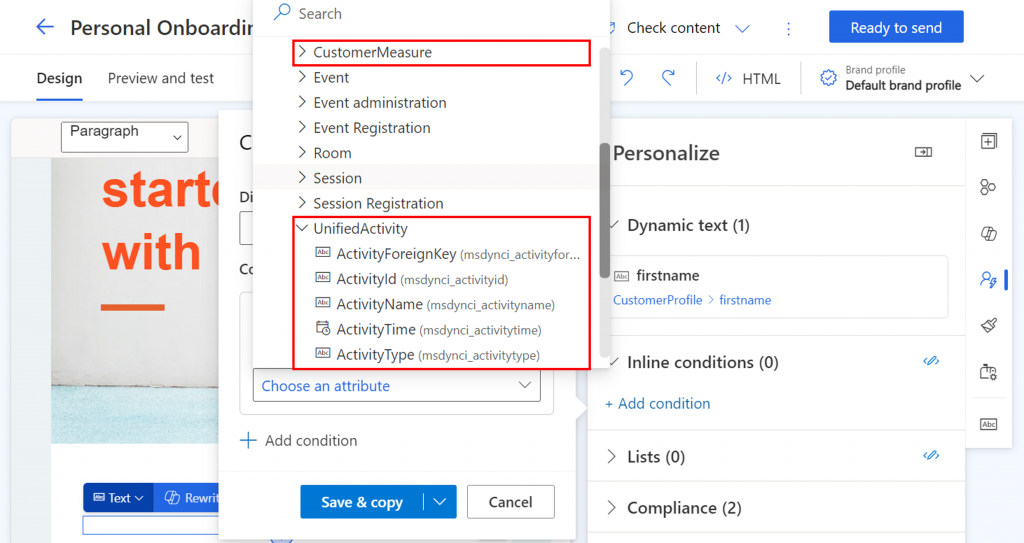Collapse the Personalize panel with dock icon

pyautogui.click(x=923, y=152)
